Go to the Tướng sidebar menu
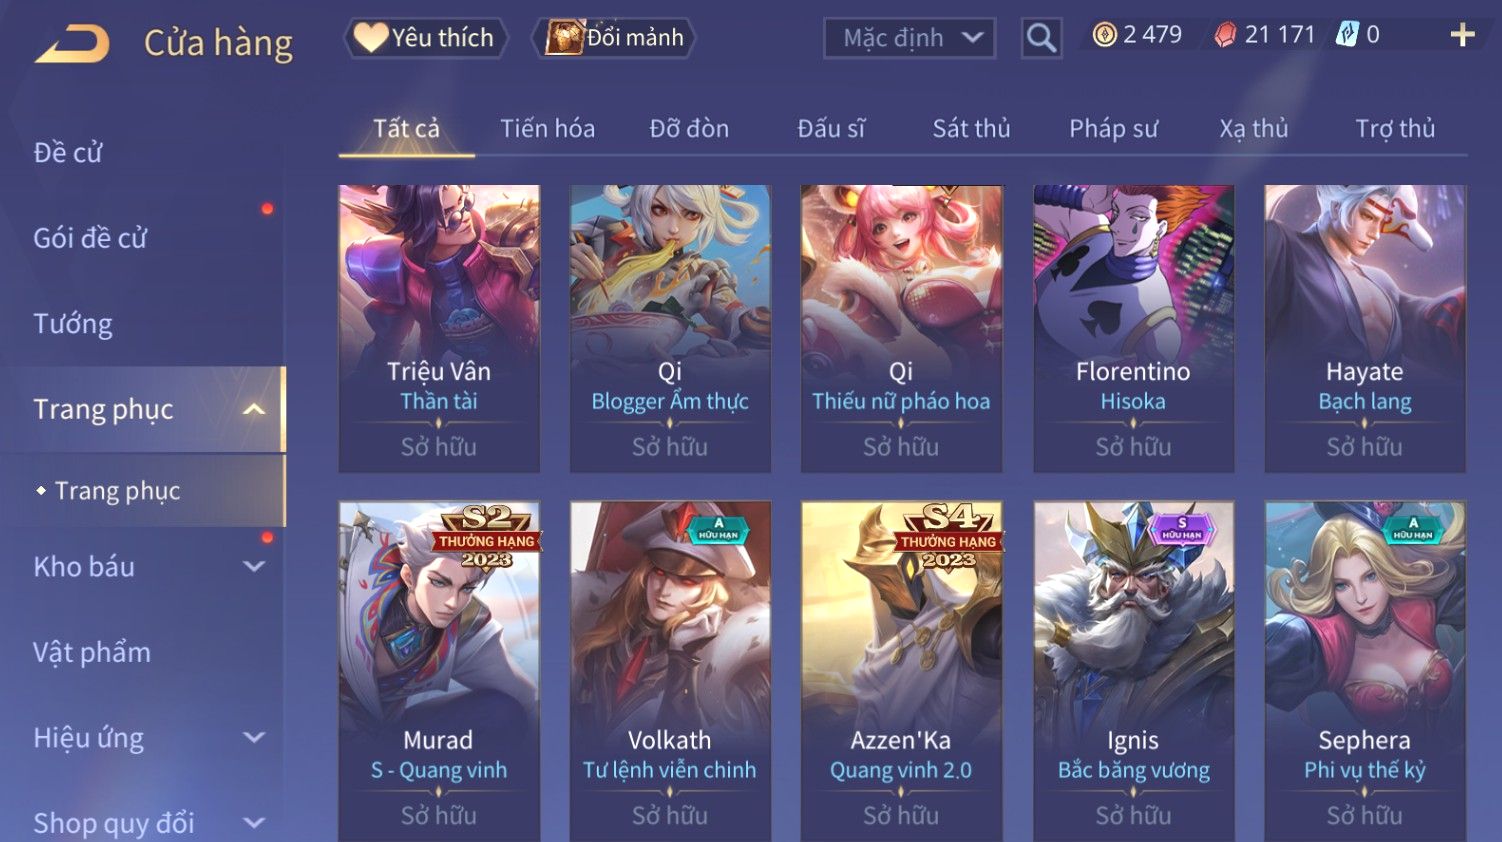The image size is (1502, 842). pyautogui.click(x=73, y=324)
